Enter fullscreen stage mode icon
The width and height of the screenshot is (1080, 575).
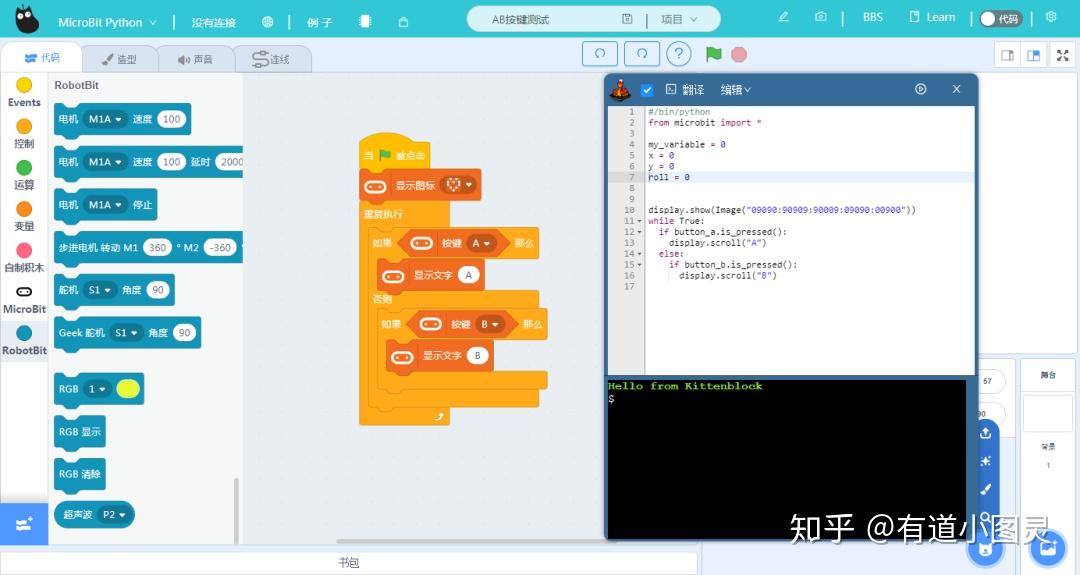(1063, 55)
